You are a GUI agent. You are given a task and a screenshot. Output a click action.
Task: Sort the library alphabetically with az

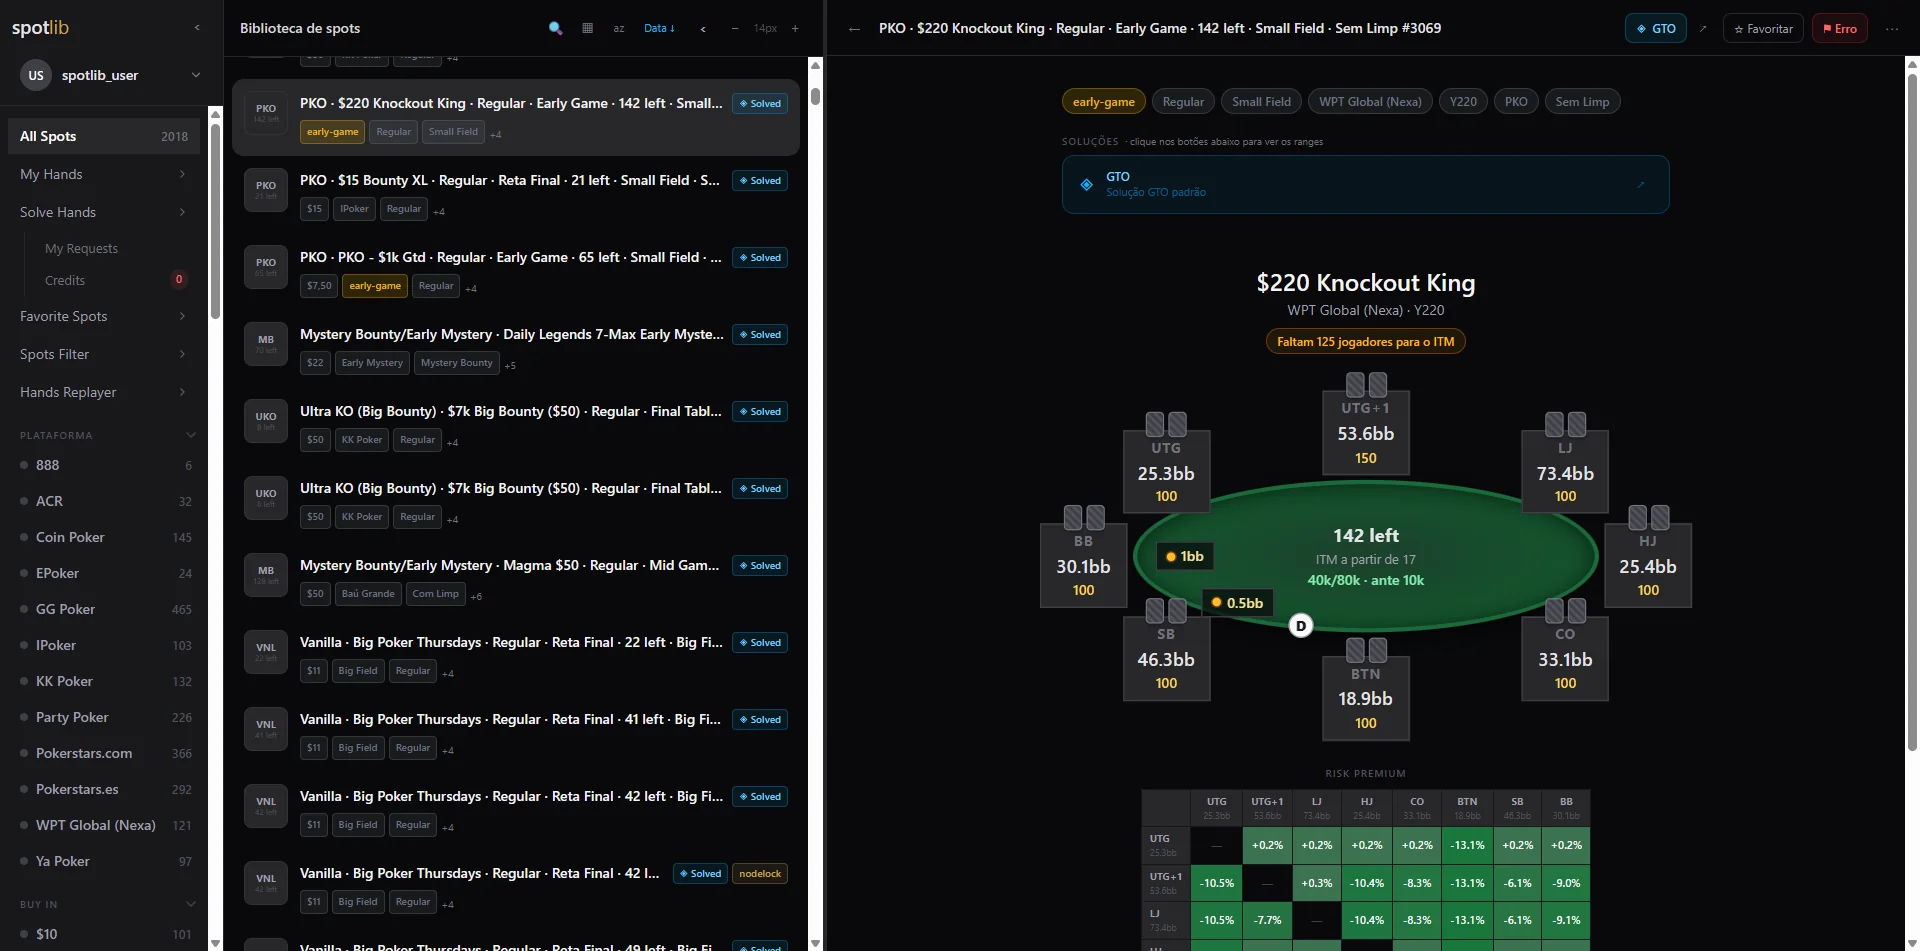click(x=619, y=28)
